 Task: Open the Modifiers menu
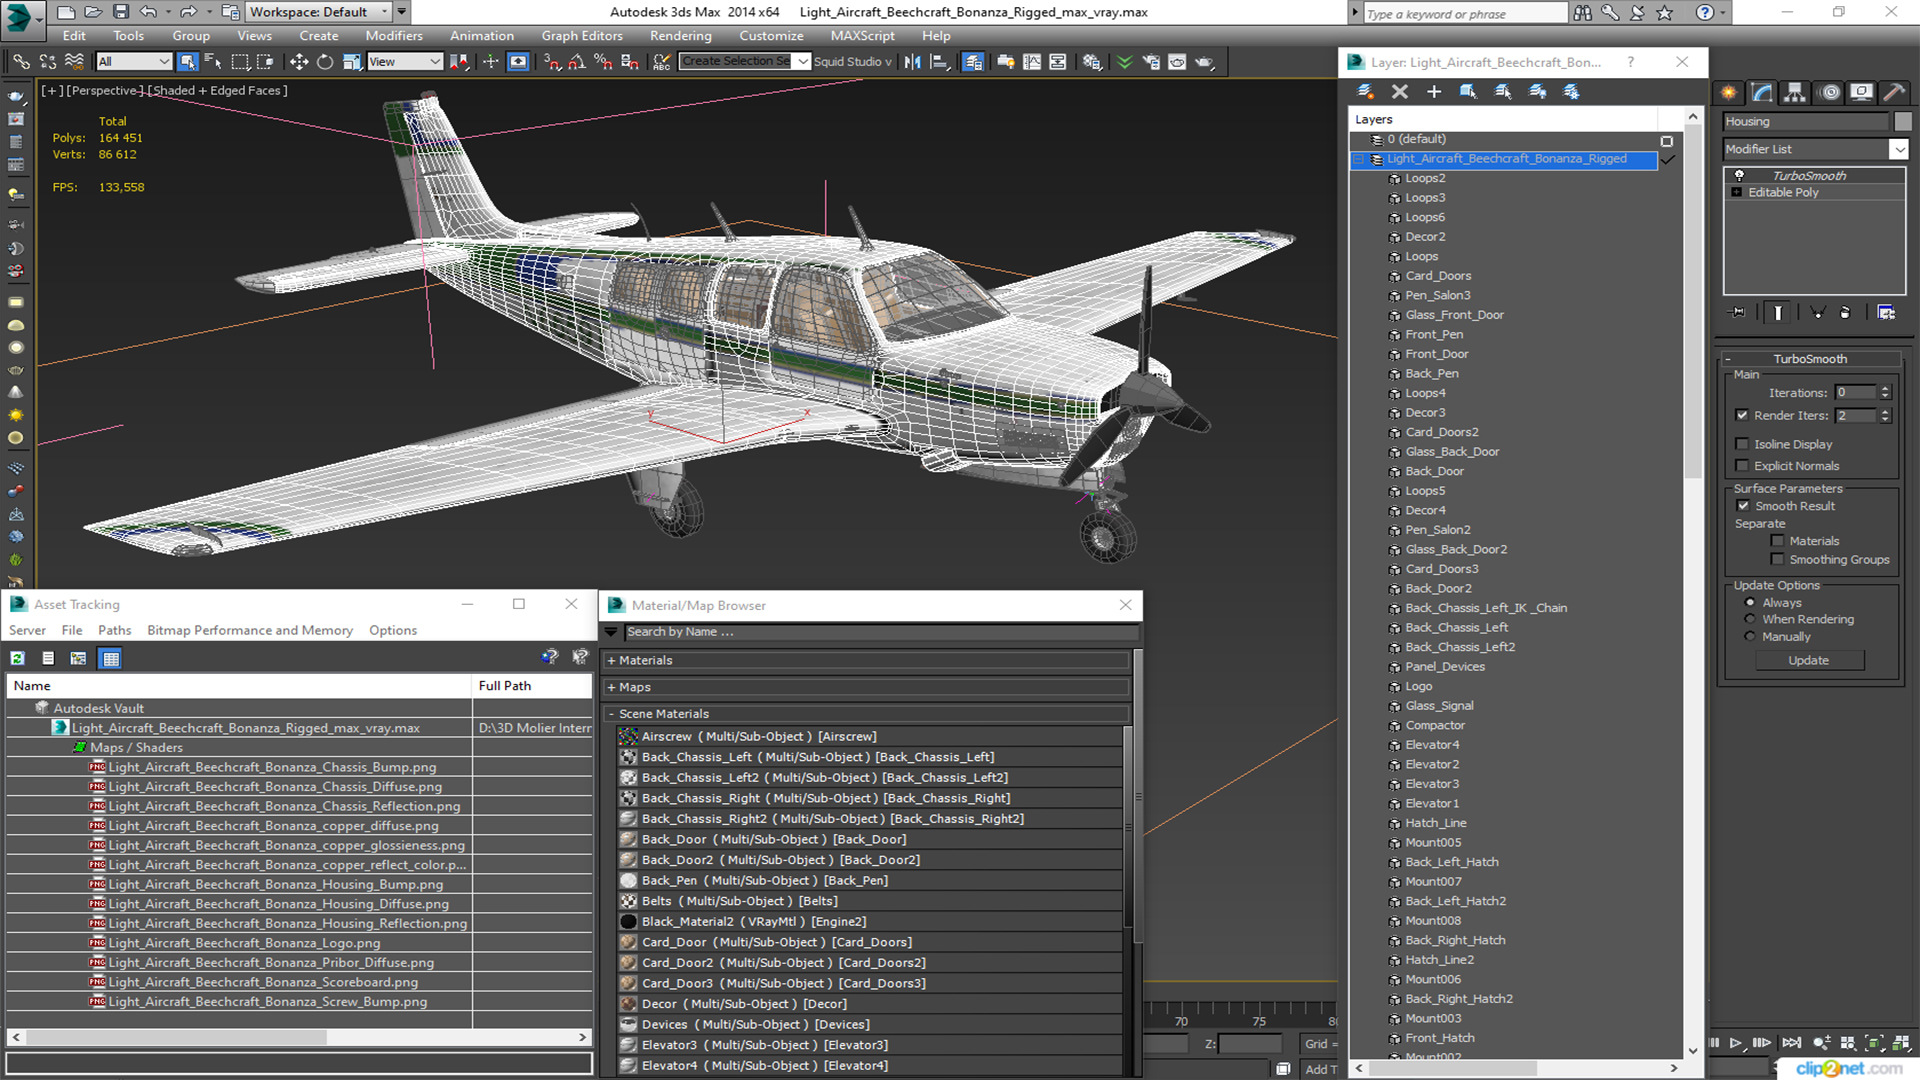point(393,35)
